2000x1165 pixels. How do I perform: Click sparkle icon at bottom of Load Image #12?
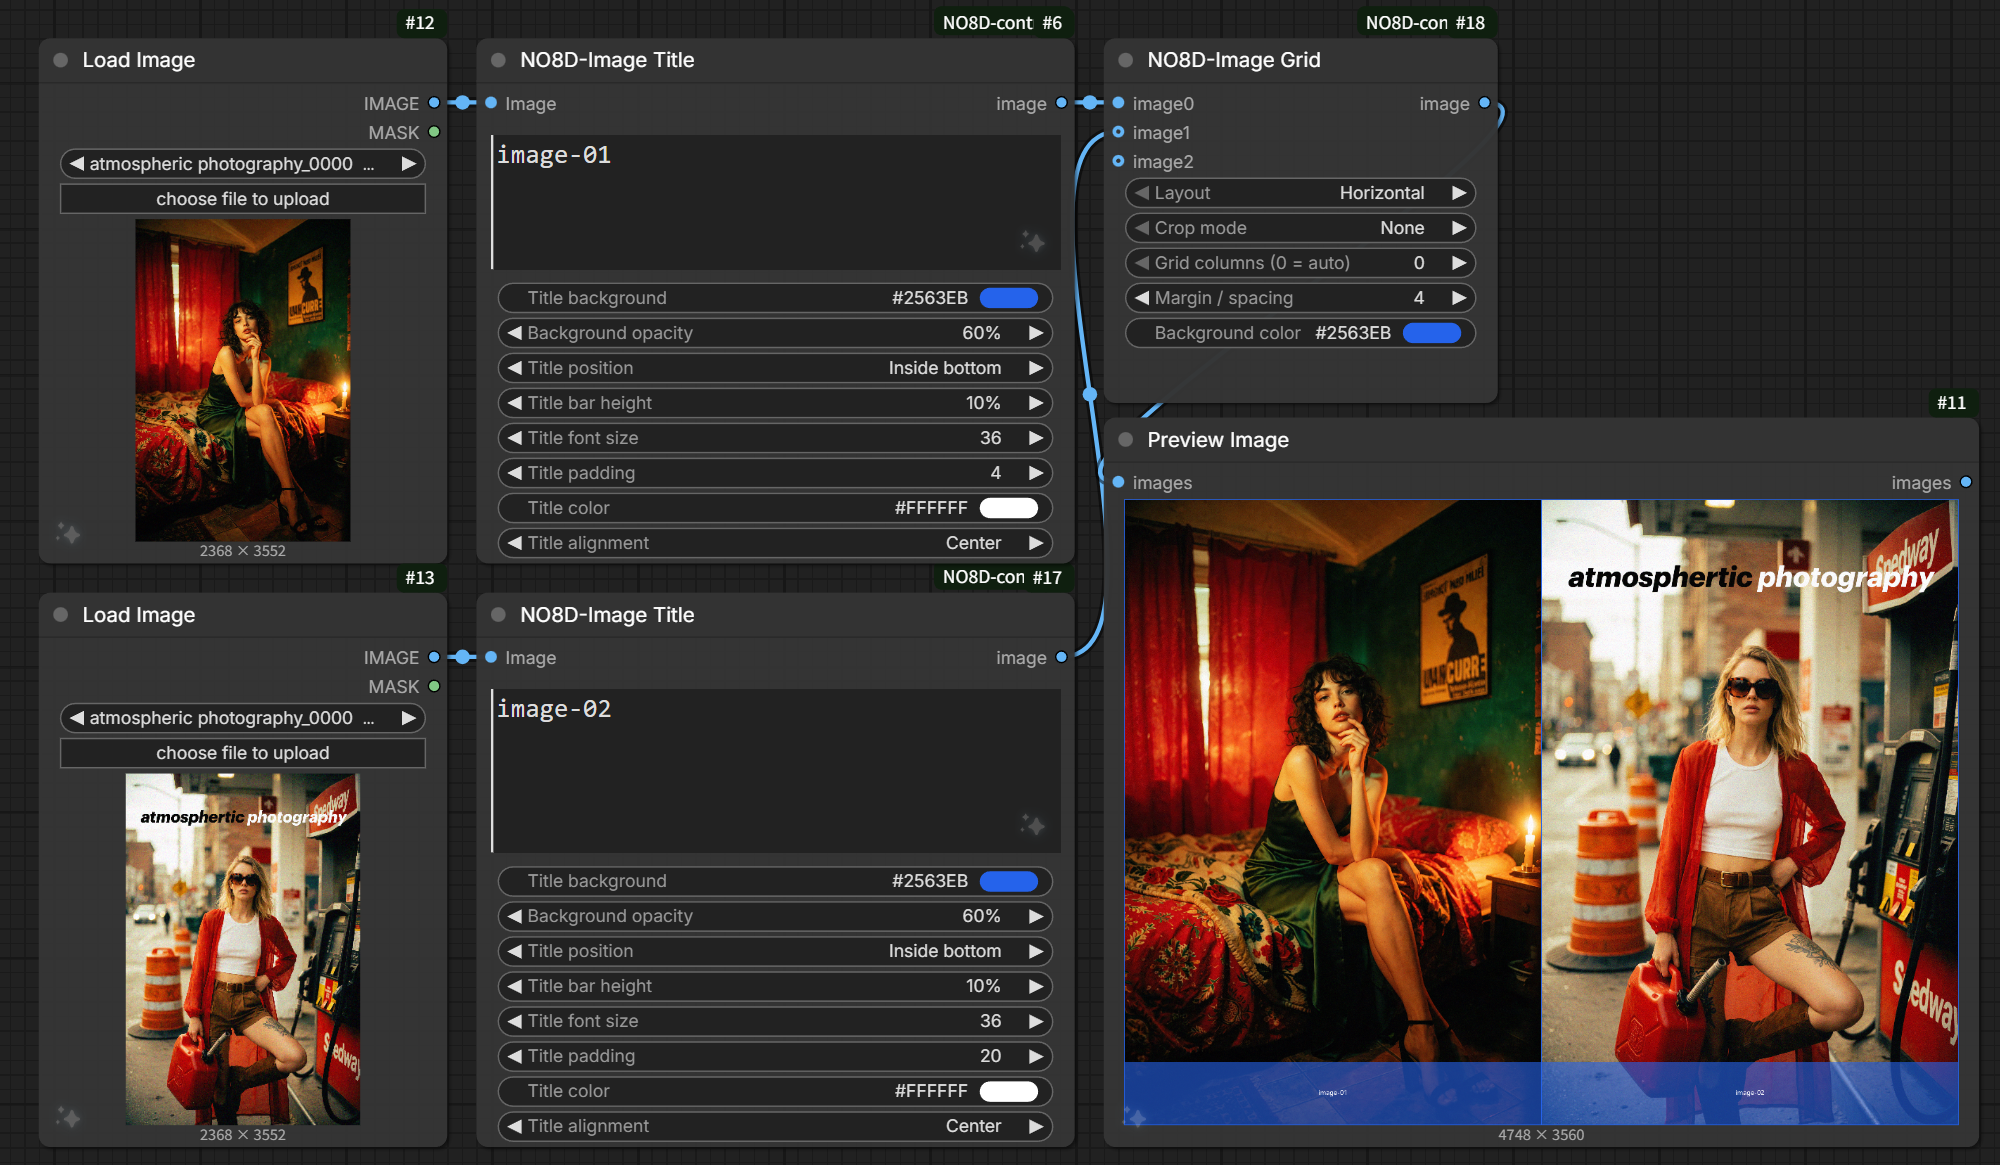[x=68, y=533]
